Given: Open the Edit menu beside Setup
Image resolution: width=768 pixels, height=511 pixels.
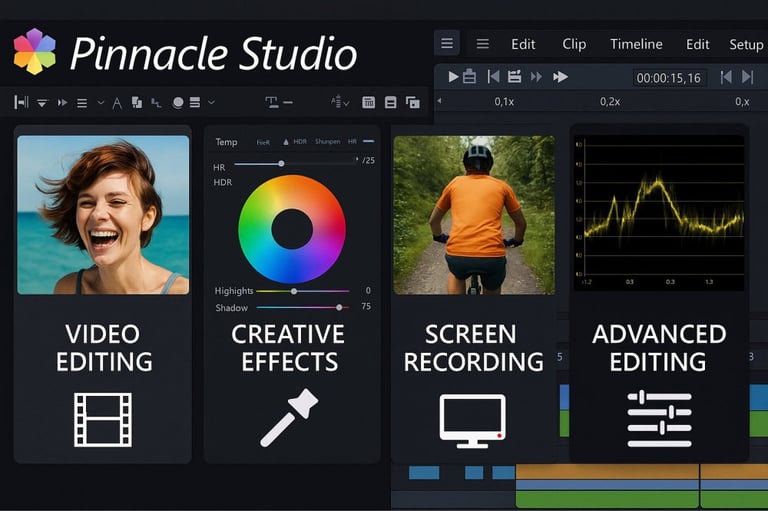Looking at the screenshot, I should [x=697, y=44].
